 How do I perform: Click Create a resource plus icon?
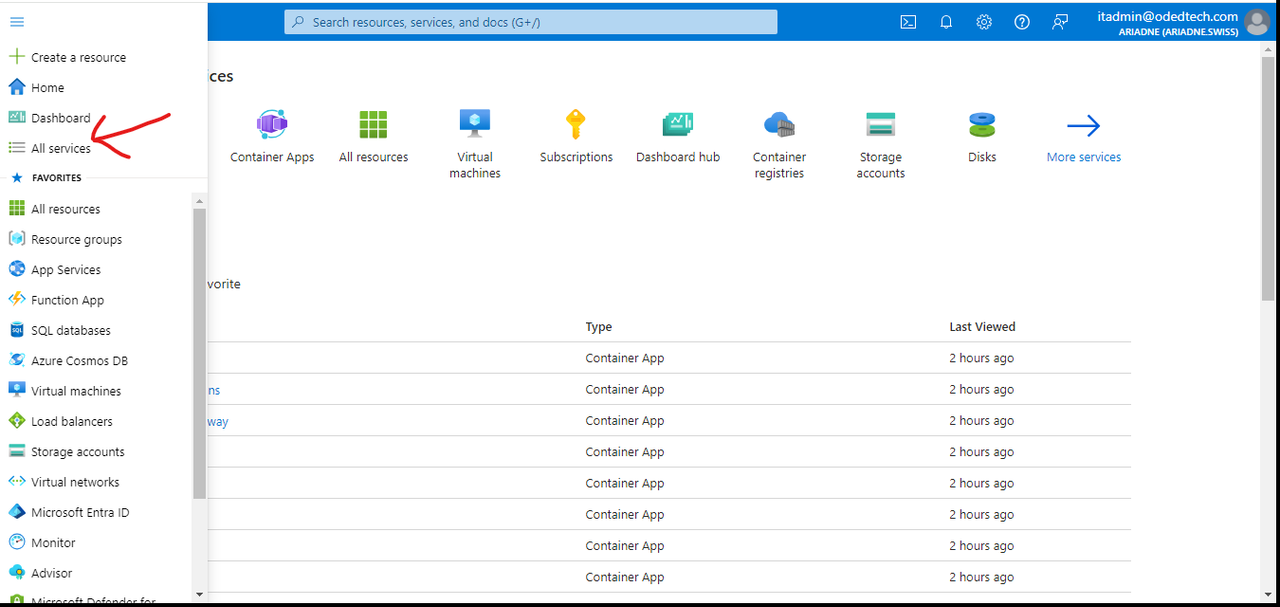[x=16, y=57]
